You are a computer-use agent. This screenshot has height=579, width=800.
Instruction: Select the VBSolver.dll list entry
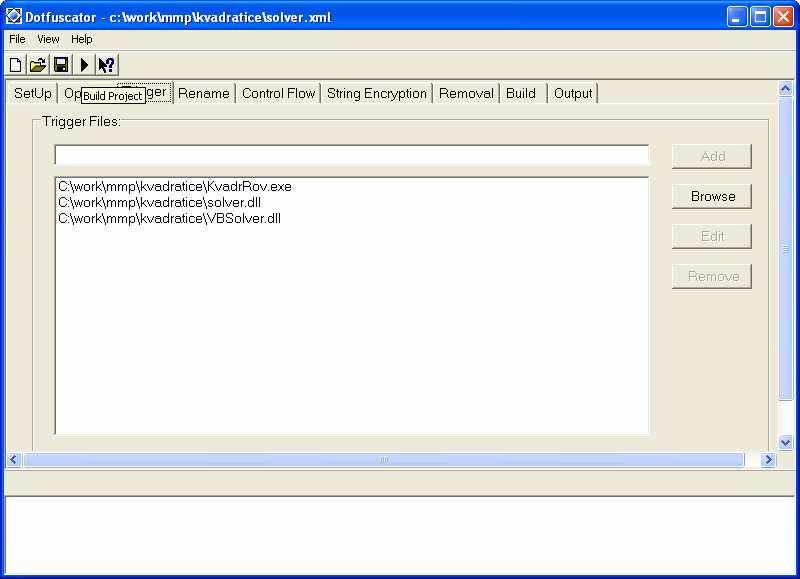[169, 218]
